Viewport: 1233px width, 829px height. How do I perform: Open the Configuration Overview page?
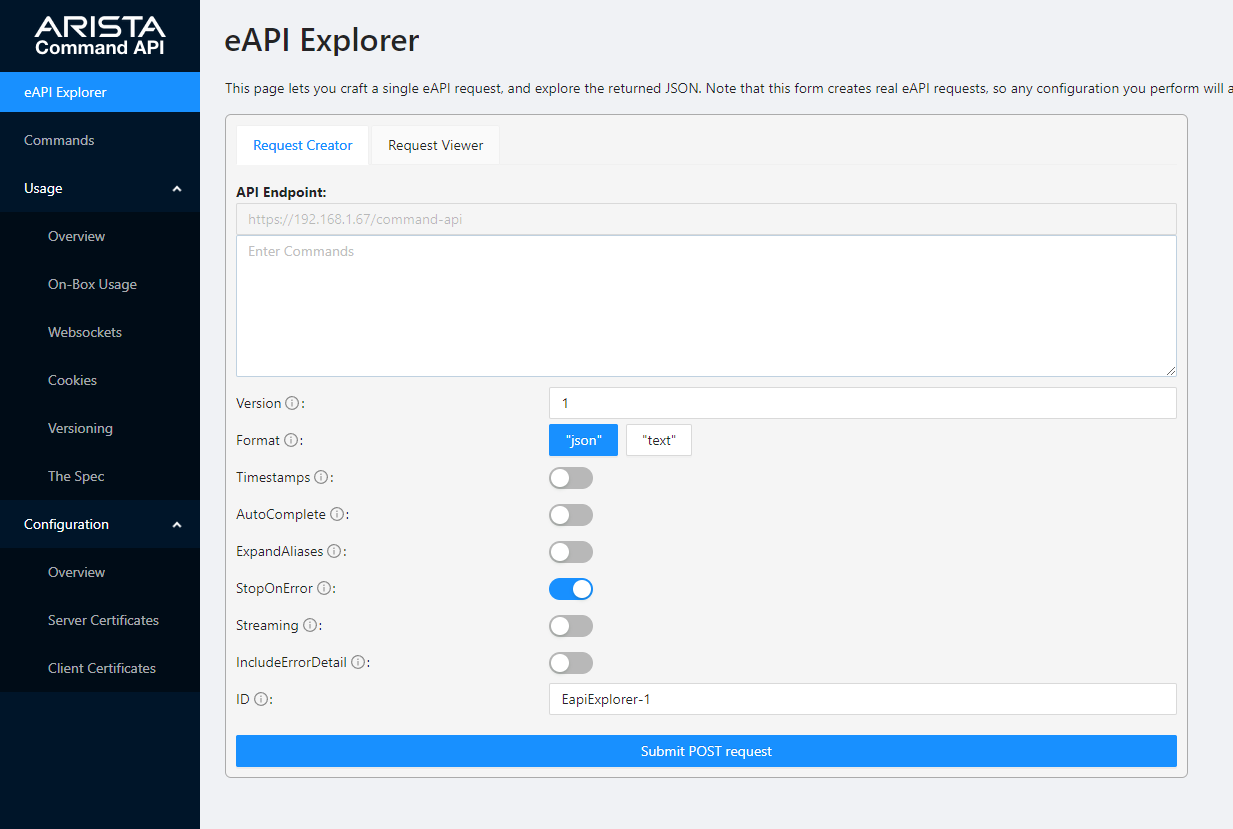point(100,572)
